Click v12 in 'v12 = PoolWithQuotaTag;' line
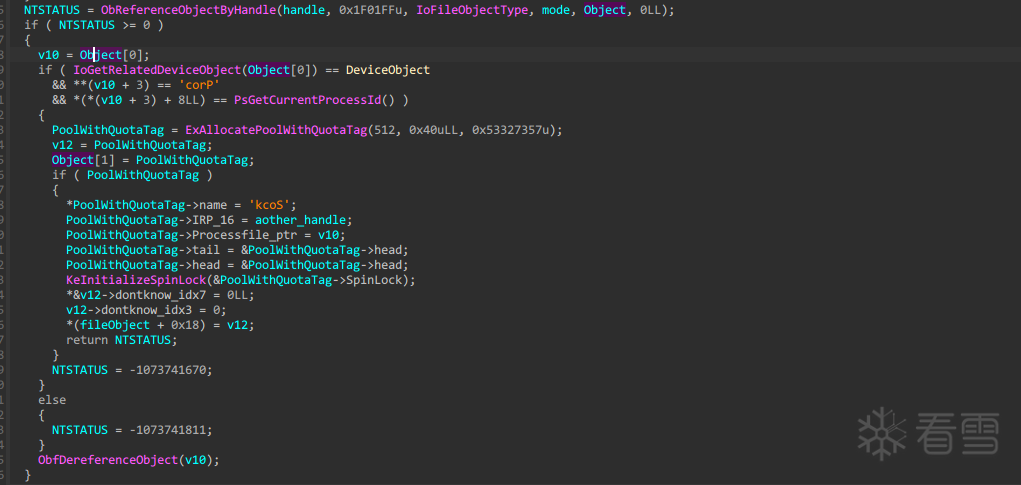This screenshot has height=485, width=1021. click(63, 145)
